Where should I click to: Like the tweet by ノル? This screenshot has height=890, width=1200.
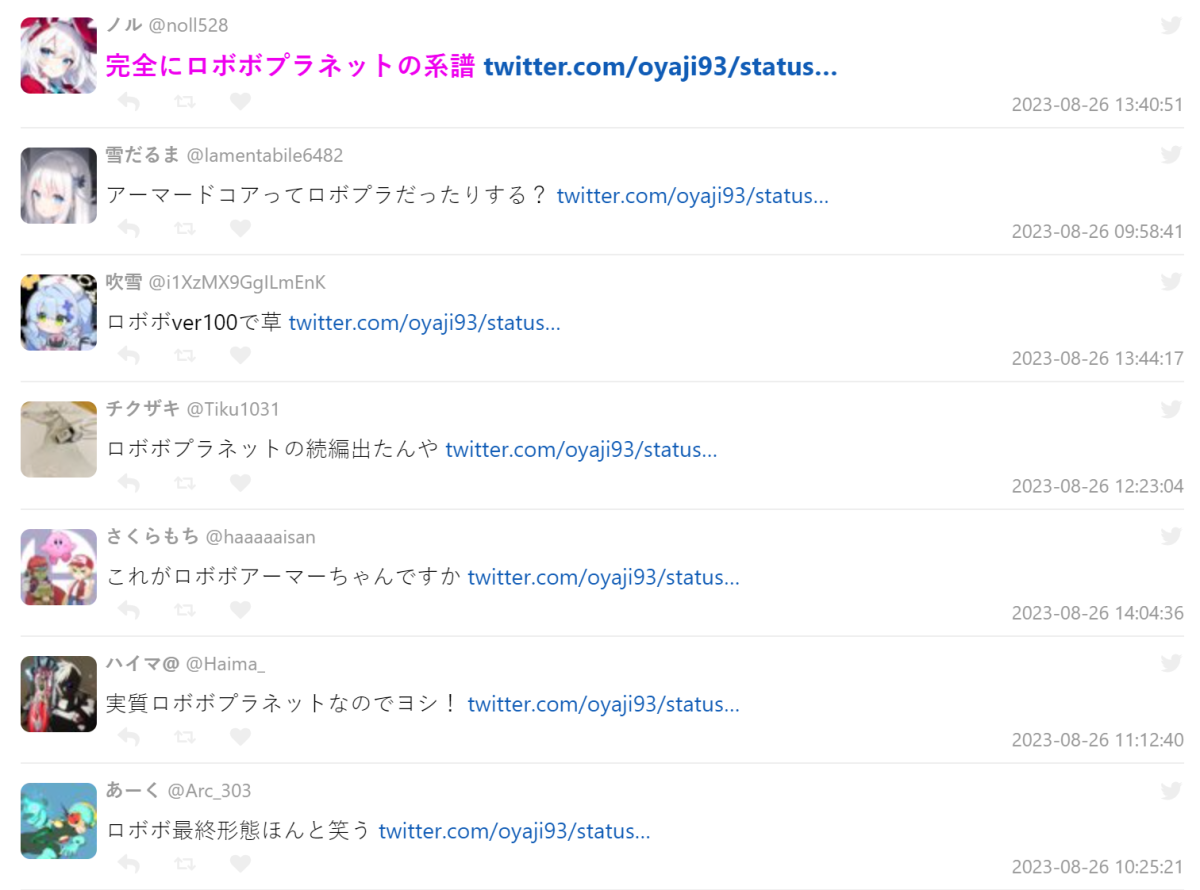(240, 102)
